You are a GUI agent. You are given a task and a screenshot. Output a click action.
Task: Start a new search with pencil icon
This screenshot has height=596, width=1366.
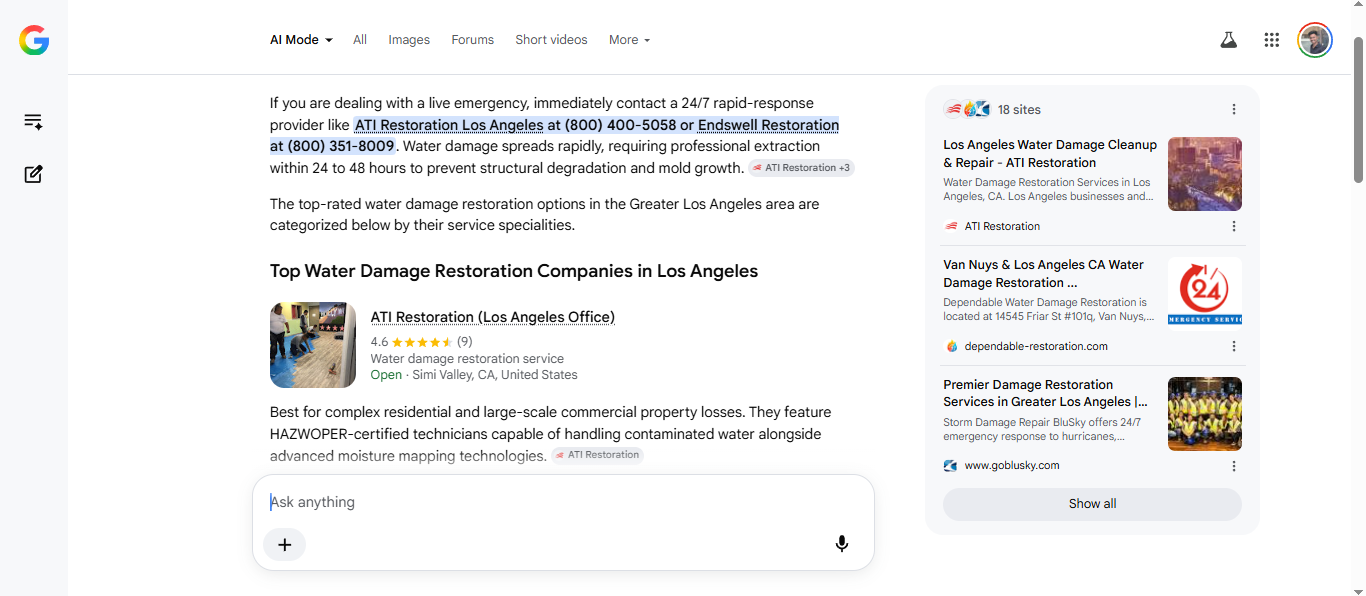click(33, 174)
